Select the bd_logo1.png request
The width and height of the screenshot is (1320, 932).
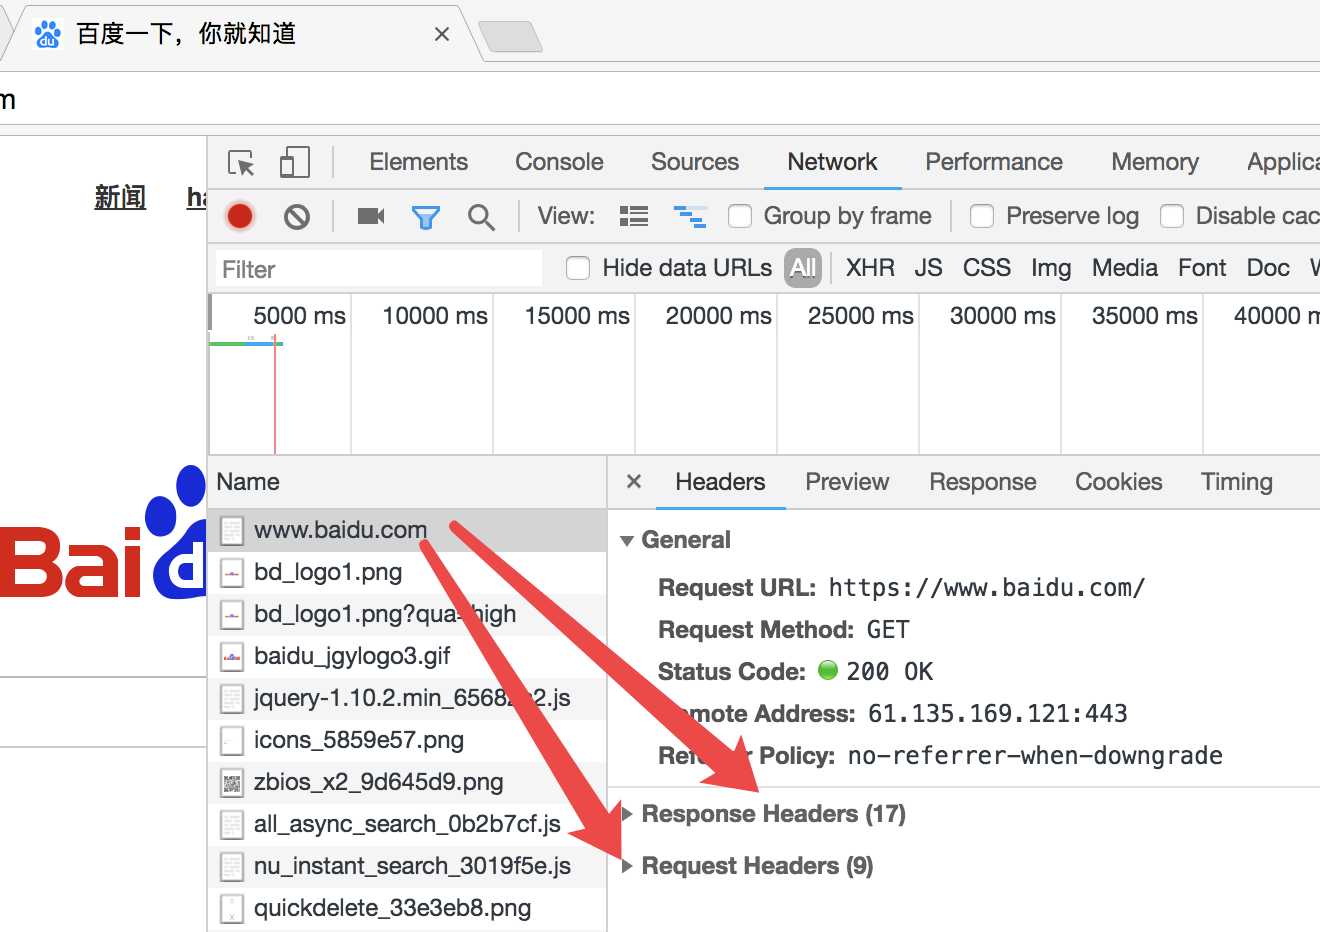click(x=407, y=572)
